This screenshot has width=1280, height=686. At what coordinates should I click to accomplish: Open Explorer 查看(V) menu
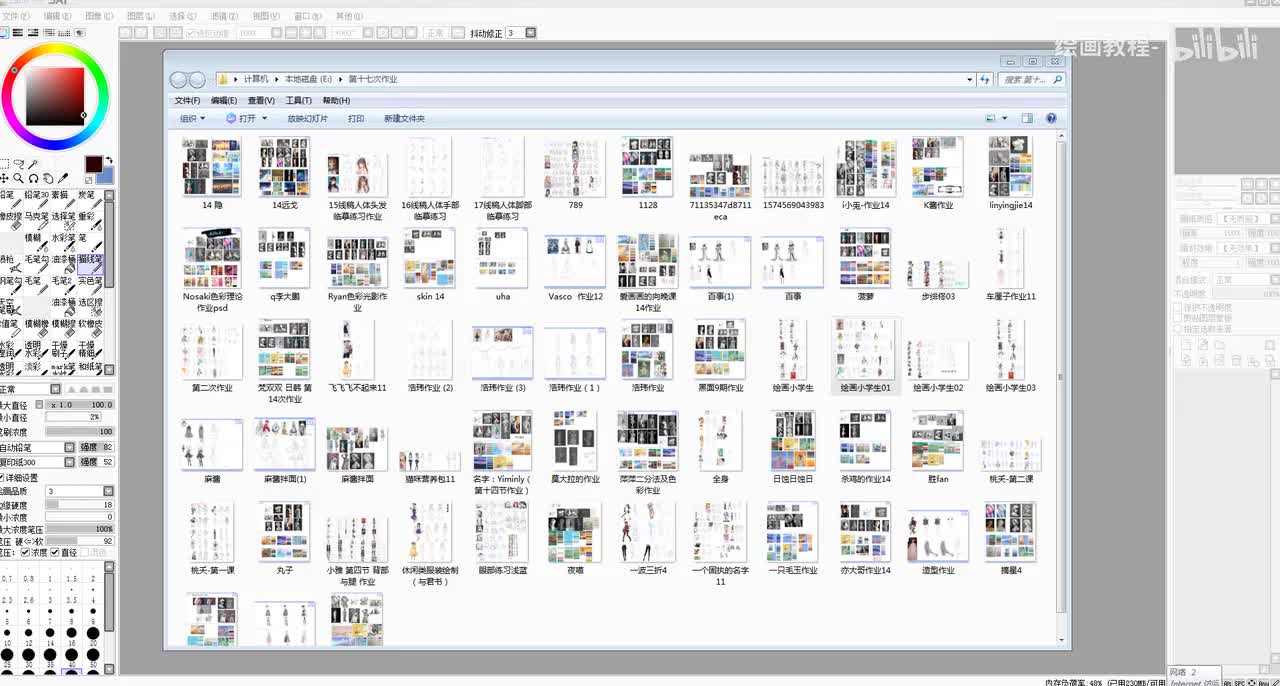click(x=261, y=100)
